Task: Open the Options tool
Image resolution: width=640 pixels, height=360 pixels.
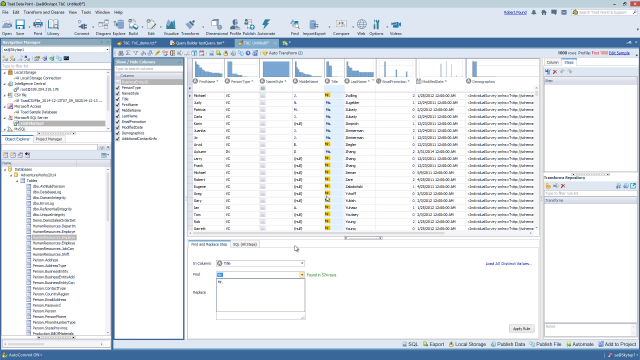Action: [x=376, y=27]
